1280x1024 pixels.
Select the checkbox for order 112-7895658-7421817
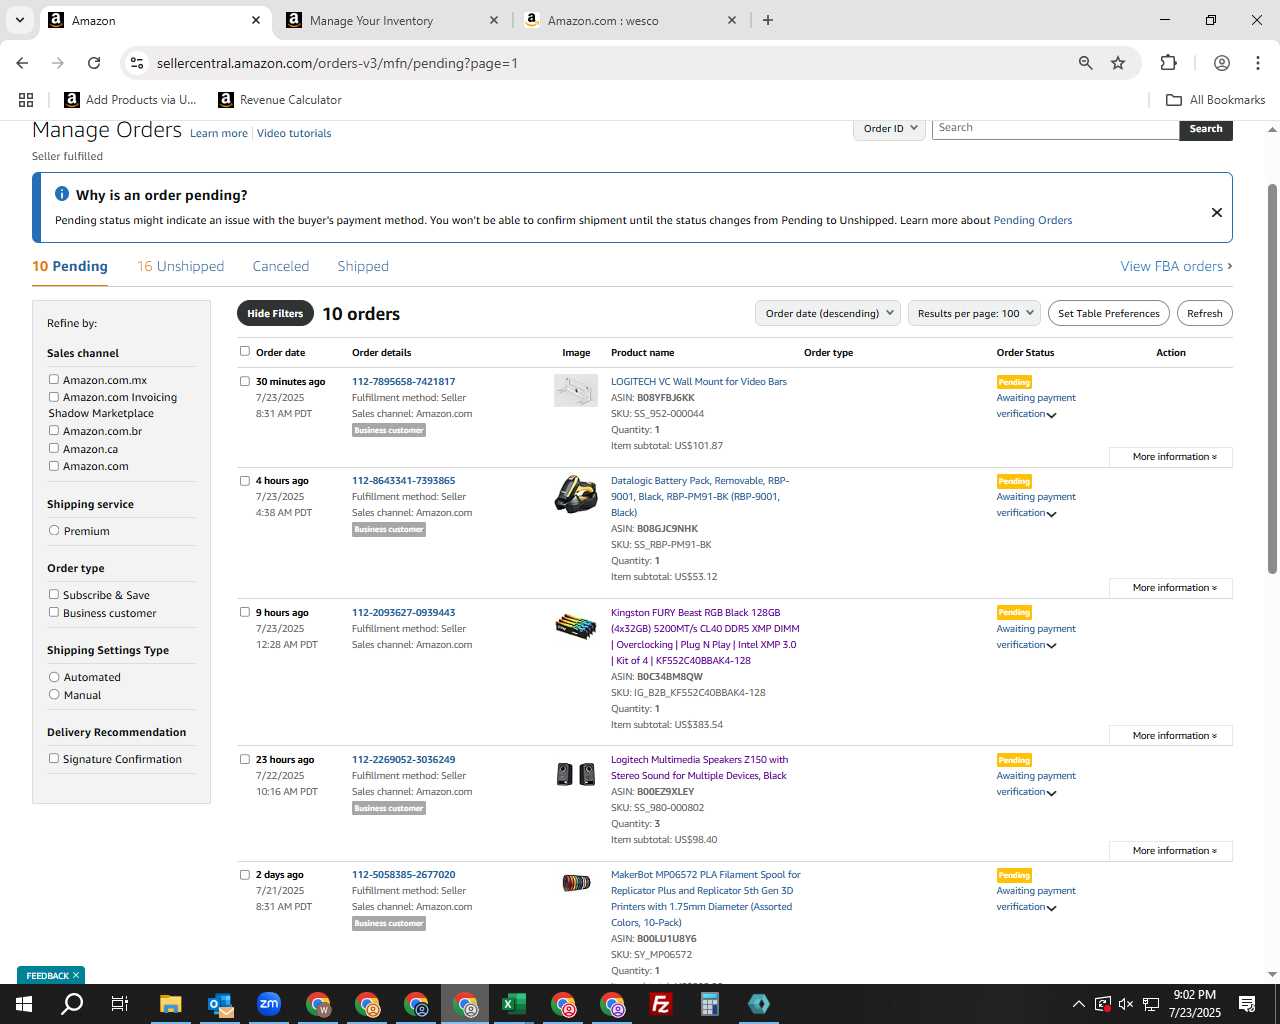click(244, 381)
